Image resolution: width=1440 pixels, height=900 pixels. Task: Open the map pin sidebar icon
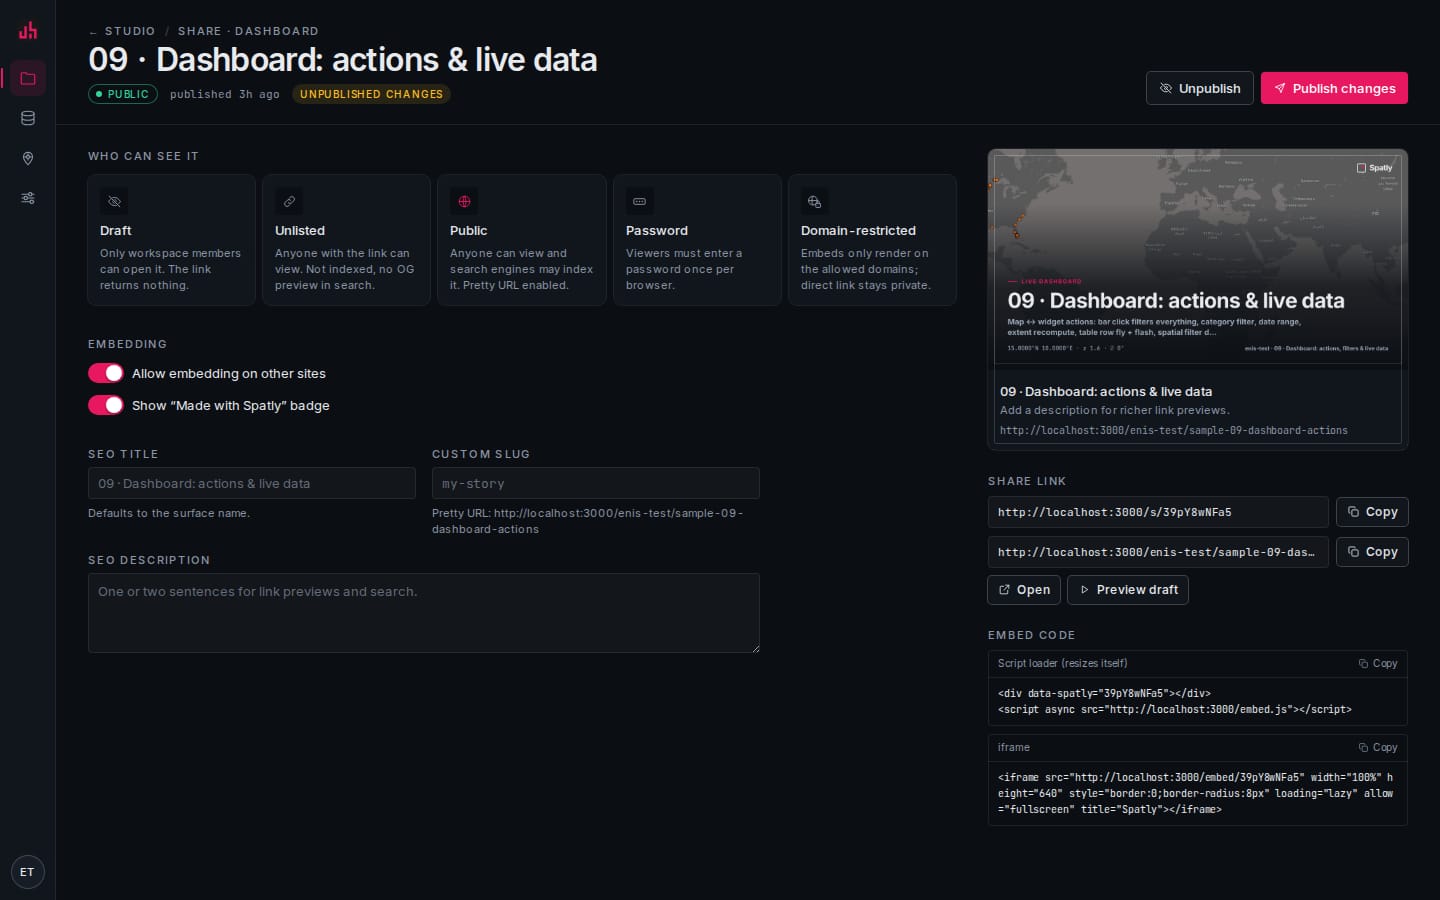click(28, 158)
